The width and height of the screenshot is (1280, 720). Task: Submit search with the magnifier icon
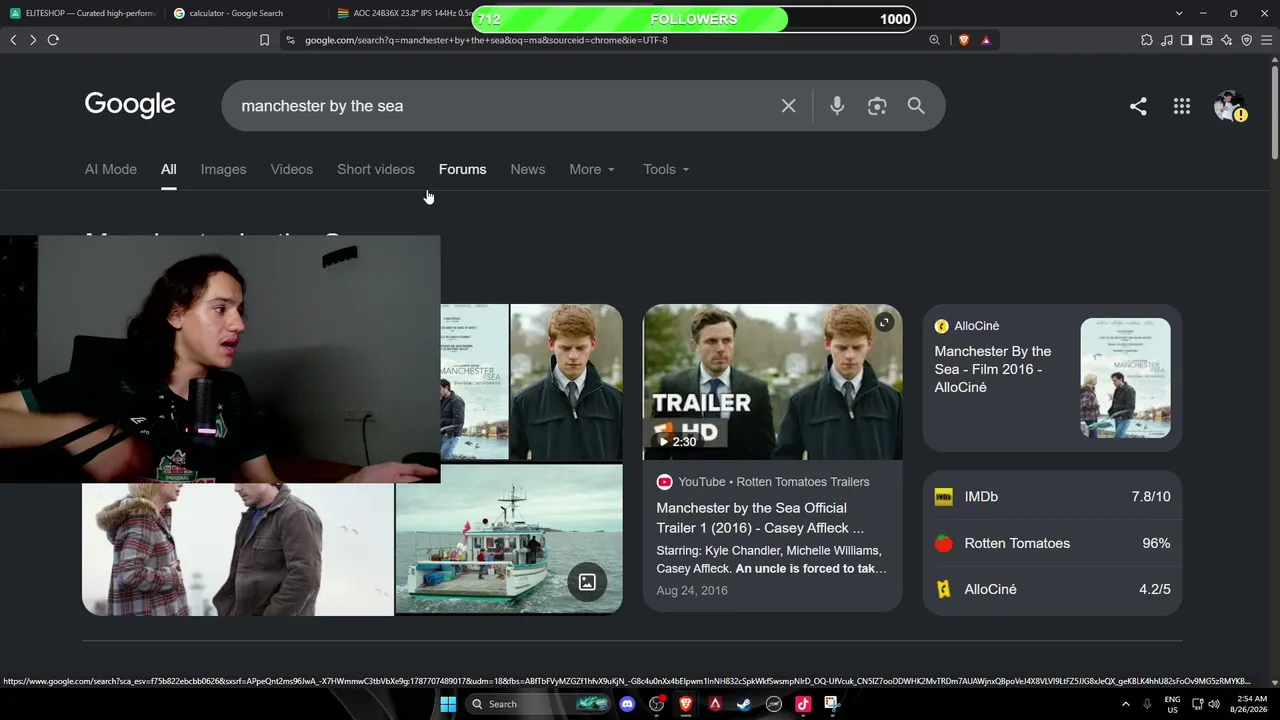click(x=916, y=106)
